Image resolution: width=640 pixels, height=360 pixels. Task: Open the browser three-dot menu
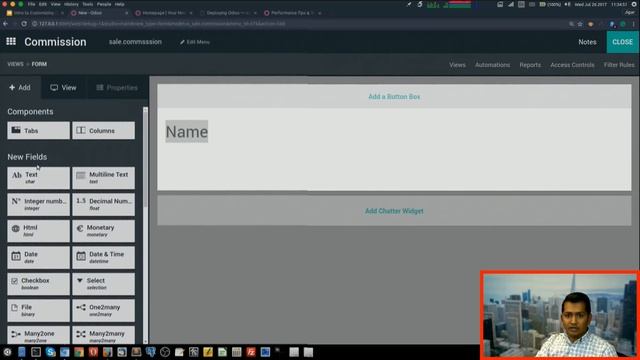click(x=634, y=24)
